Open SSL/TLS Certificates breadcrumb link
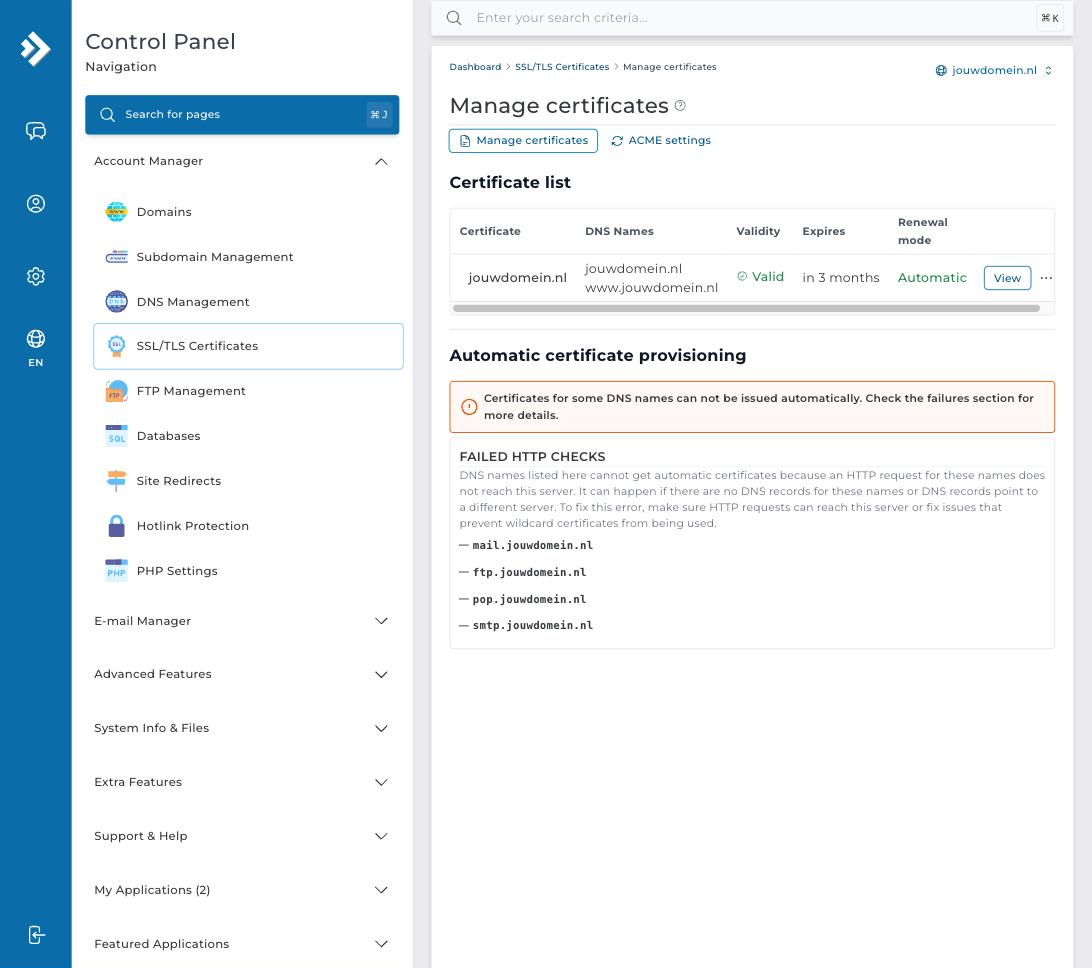 coord(562,67)
